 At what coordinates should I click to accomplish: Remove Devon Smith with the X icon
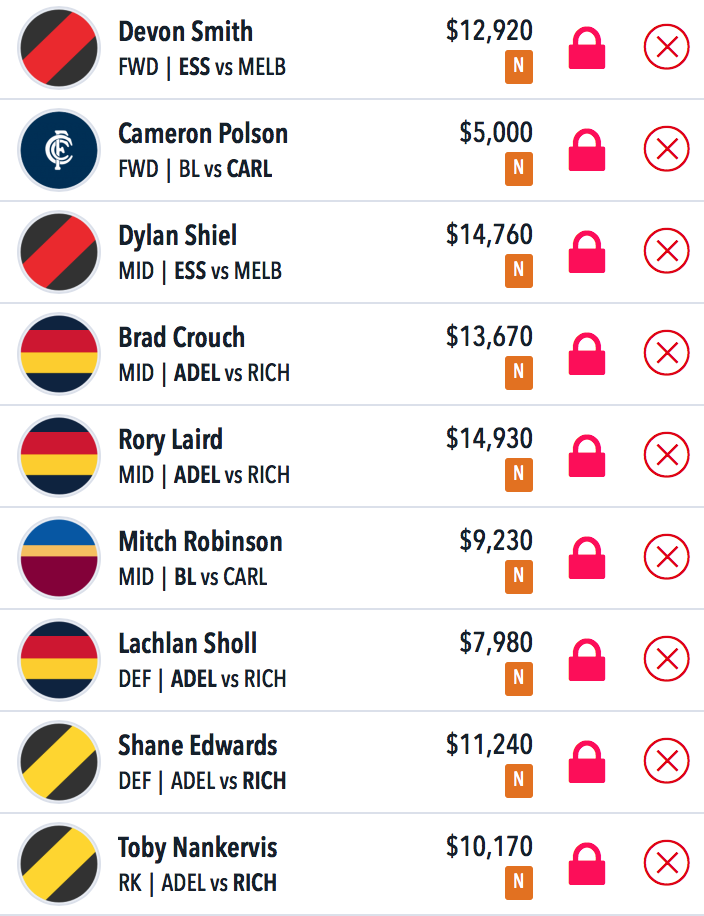667,47
